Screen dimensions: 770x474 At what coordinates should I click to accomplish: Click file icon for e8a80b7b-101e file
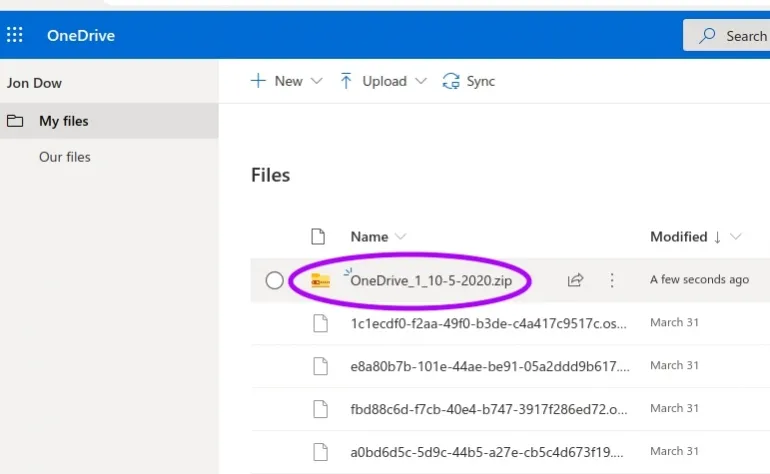click(321, 366)
